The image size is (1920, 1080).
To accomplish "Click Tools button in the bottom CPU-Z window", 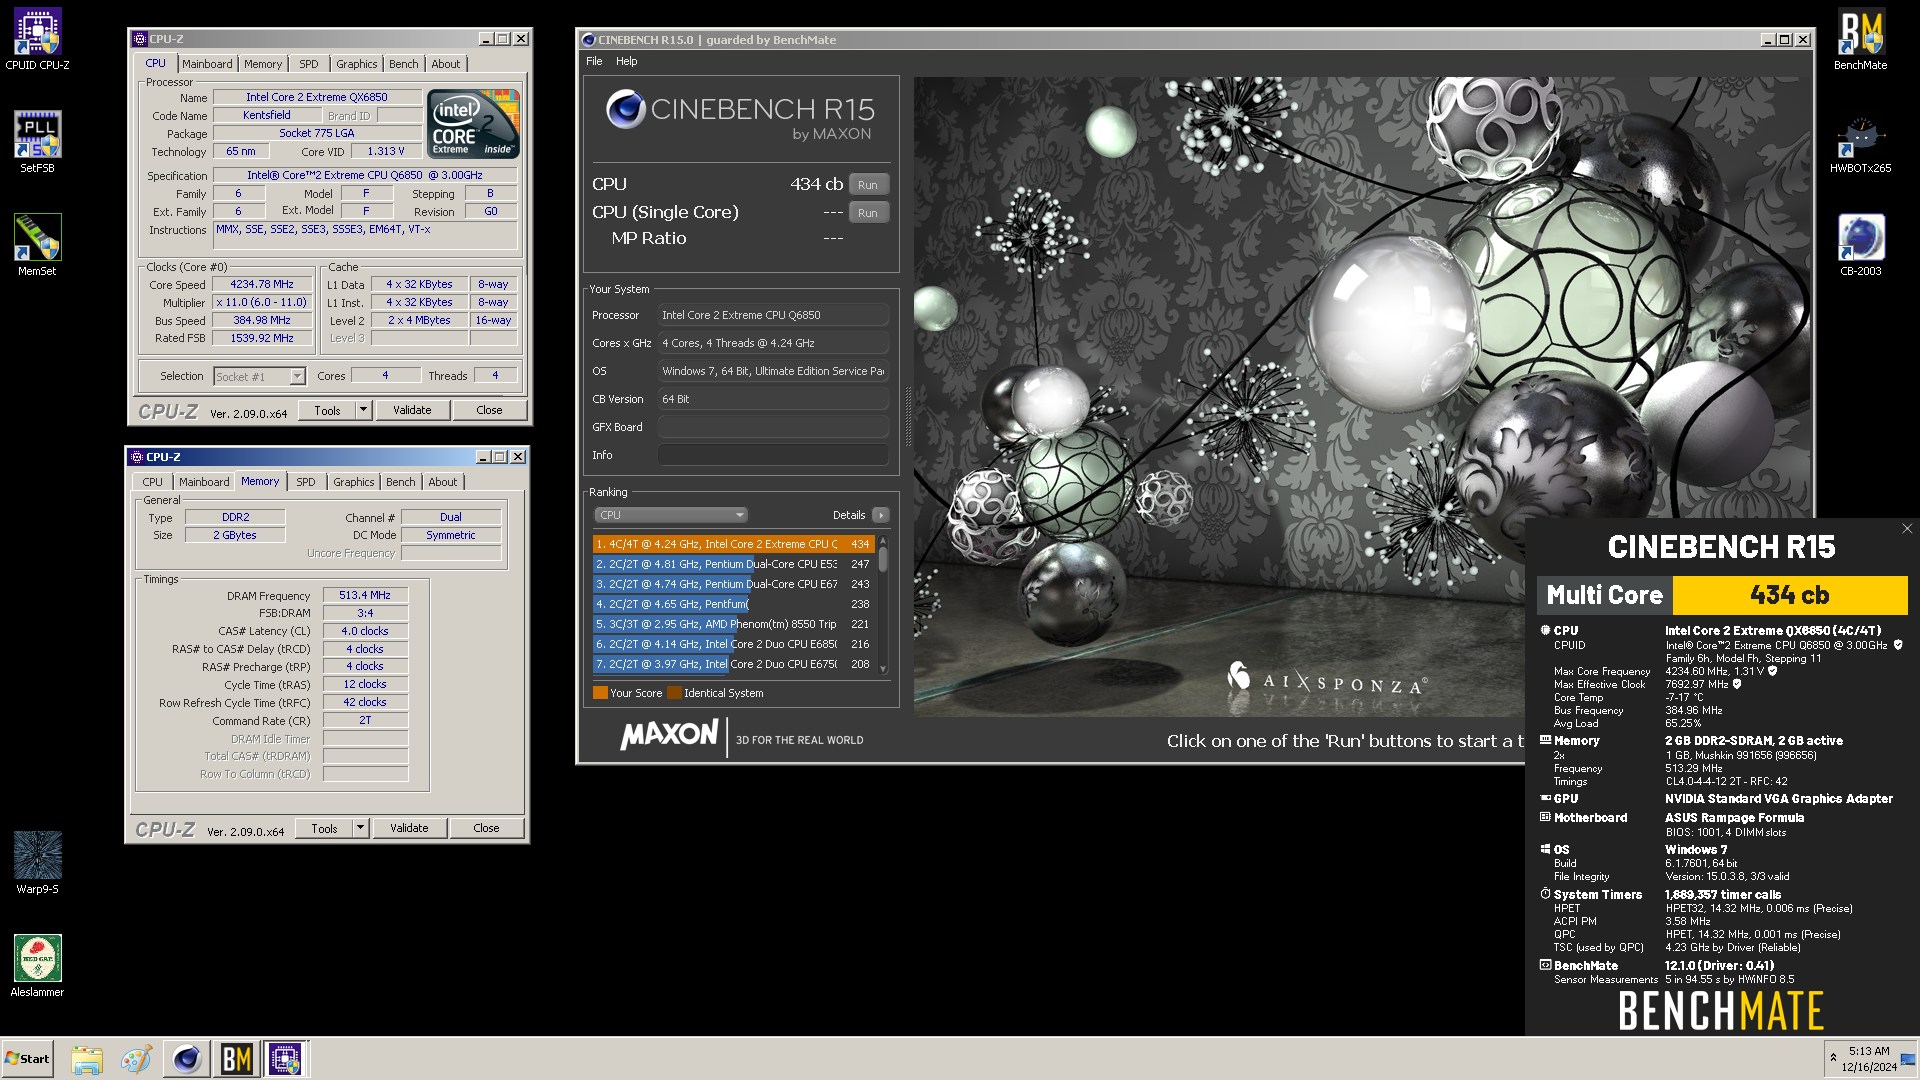I will (324, 828).
